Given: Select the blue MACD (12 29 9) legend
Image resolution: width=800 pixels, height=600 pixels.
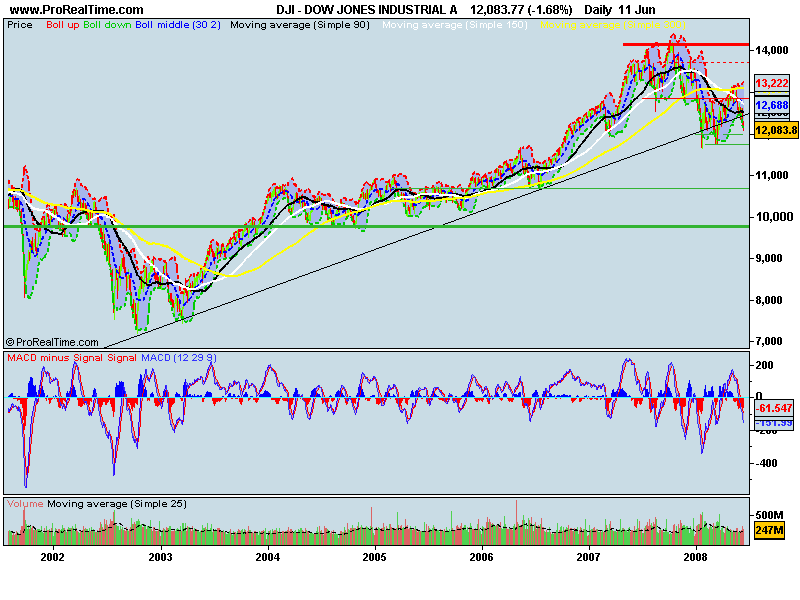Looking at the screenshot, I should (179, 358).
